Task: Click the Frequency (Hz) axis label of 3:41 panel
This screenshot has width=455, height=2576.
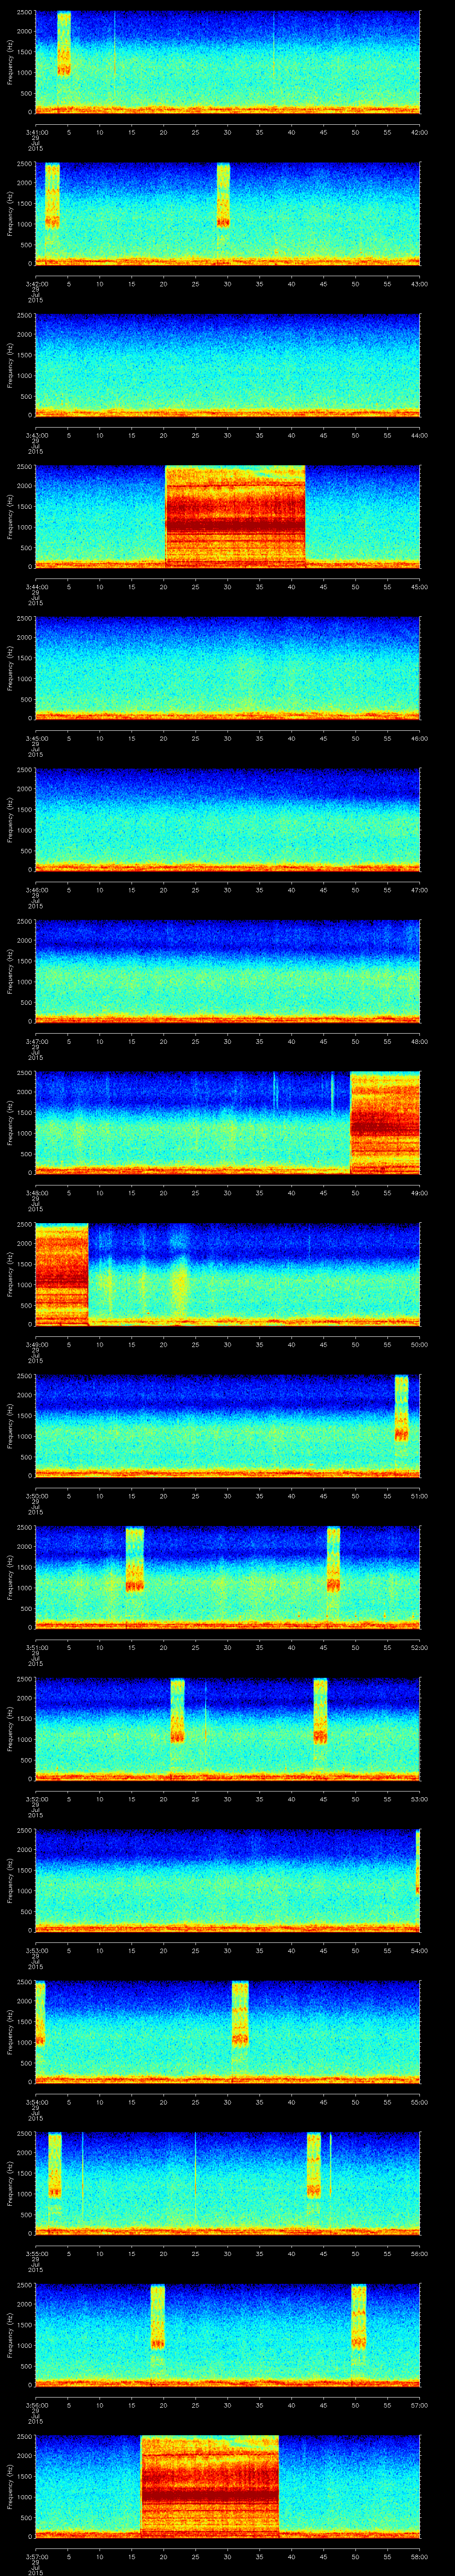Action: point(10,62)
